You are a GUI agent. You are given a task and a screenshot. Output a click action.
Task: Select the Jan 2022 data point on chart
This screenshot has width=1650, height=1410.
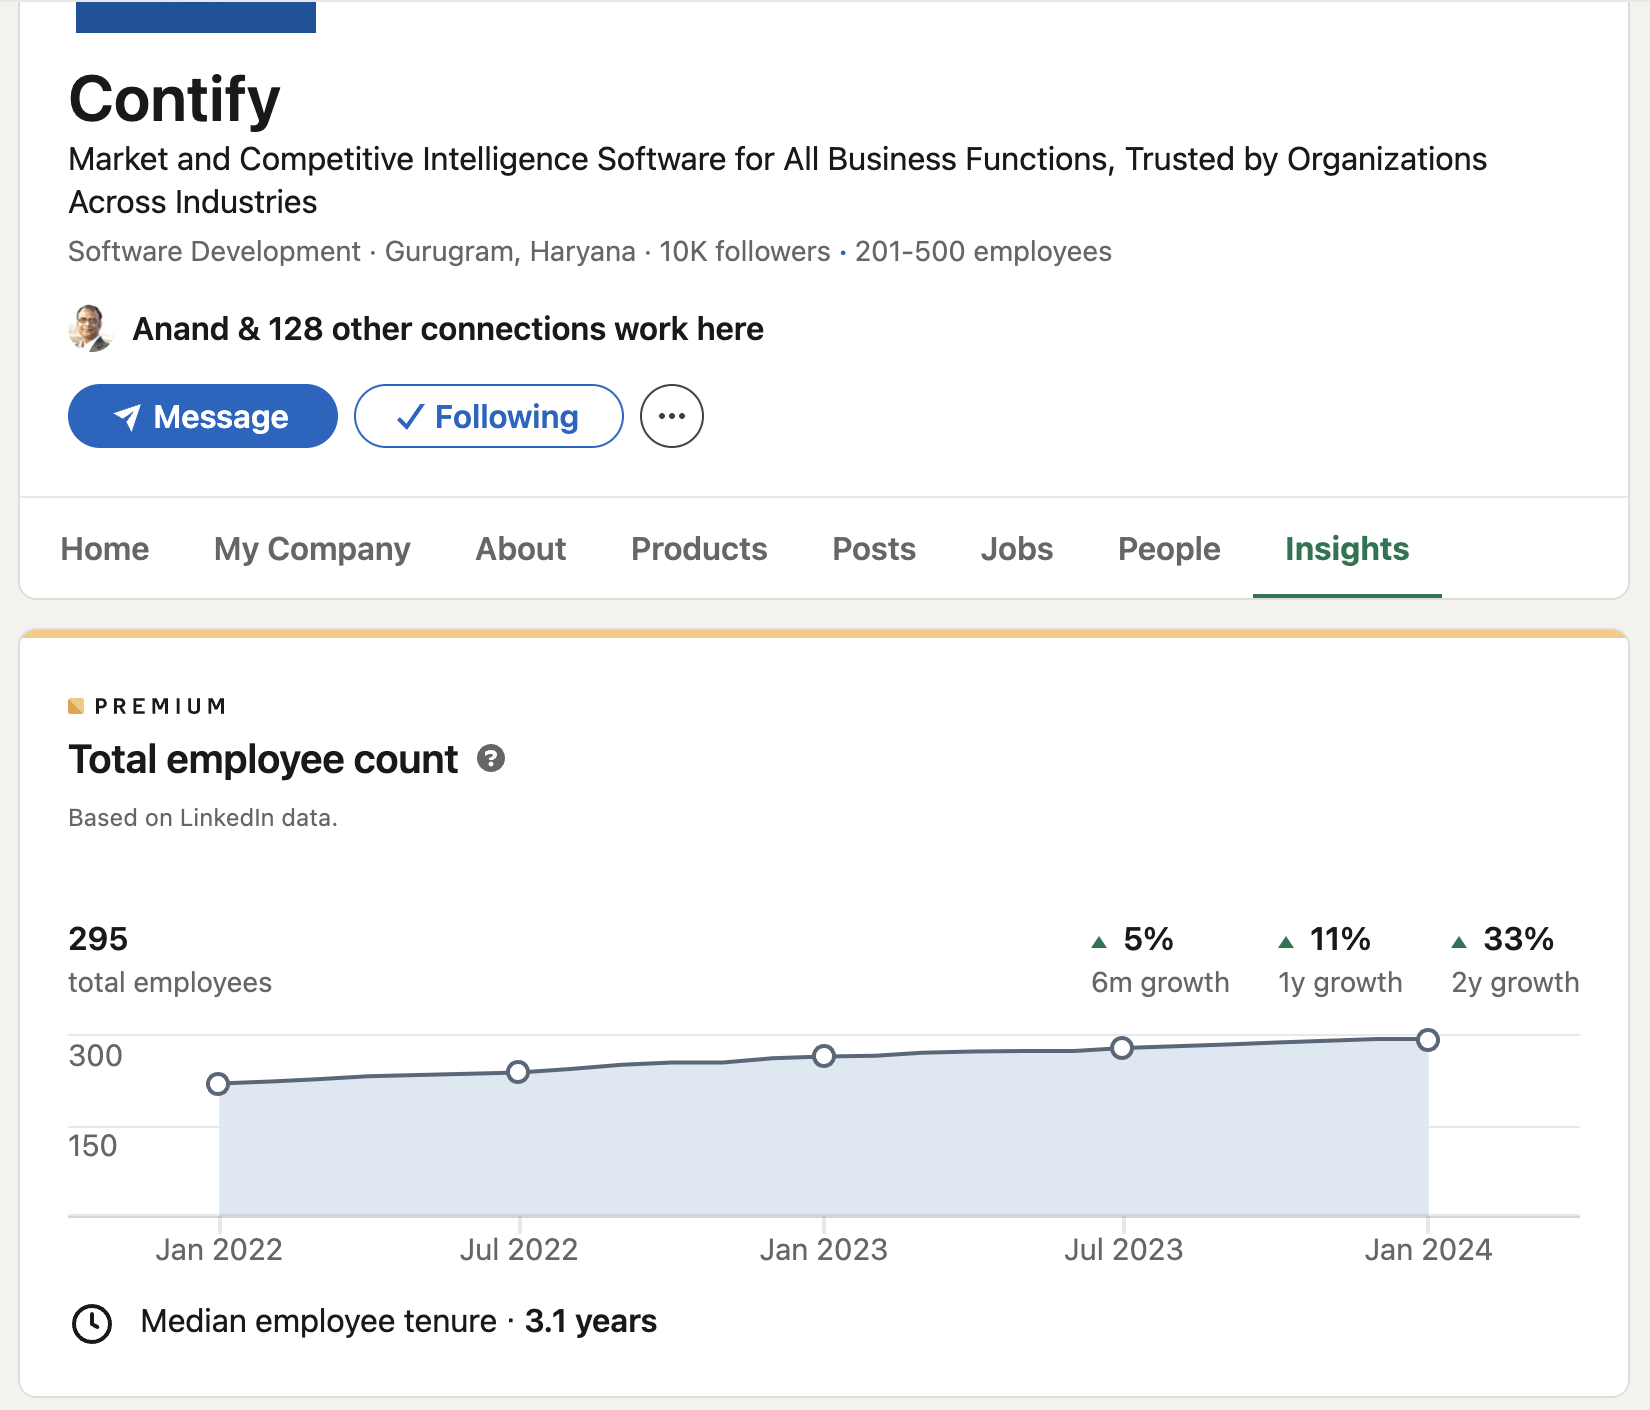(x=218, y=1084)
